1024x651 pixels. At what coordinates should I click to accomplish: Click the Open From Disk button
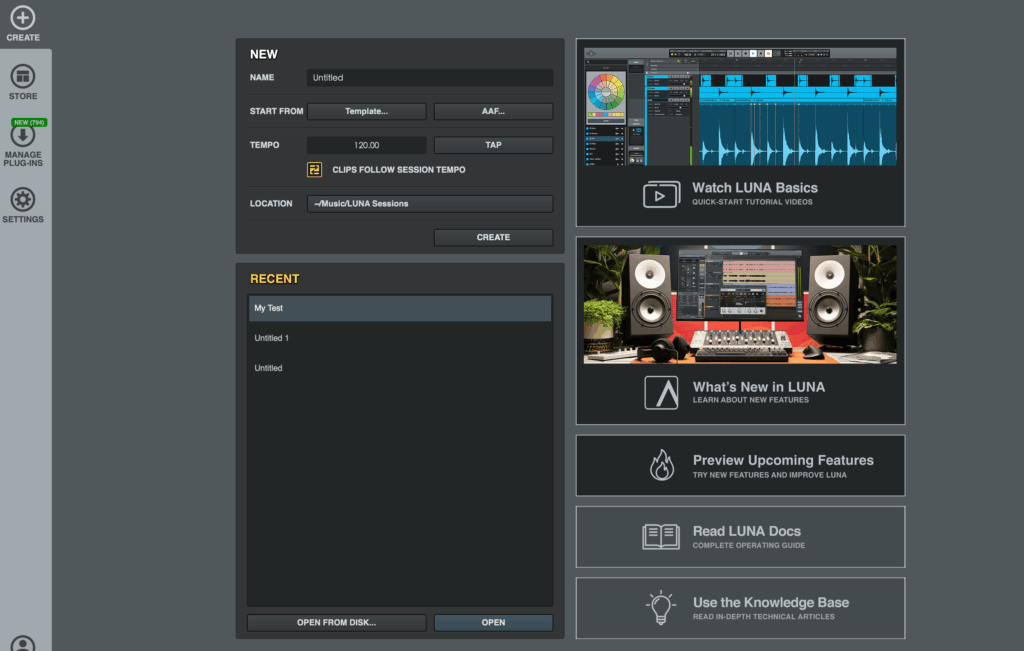[336, 622]
